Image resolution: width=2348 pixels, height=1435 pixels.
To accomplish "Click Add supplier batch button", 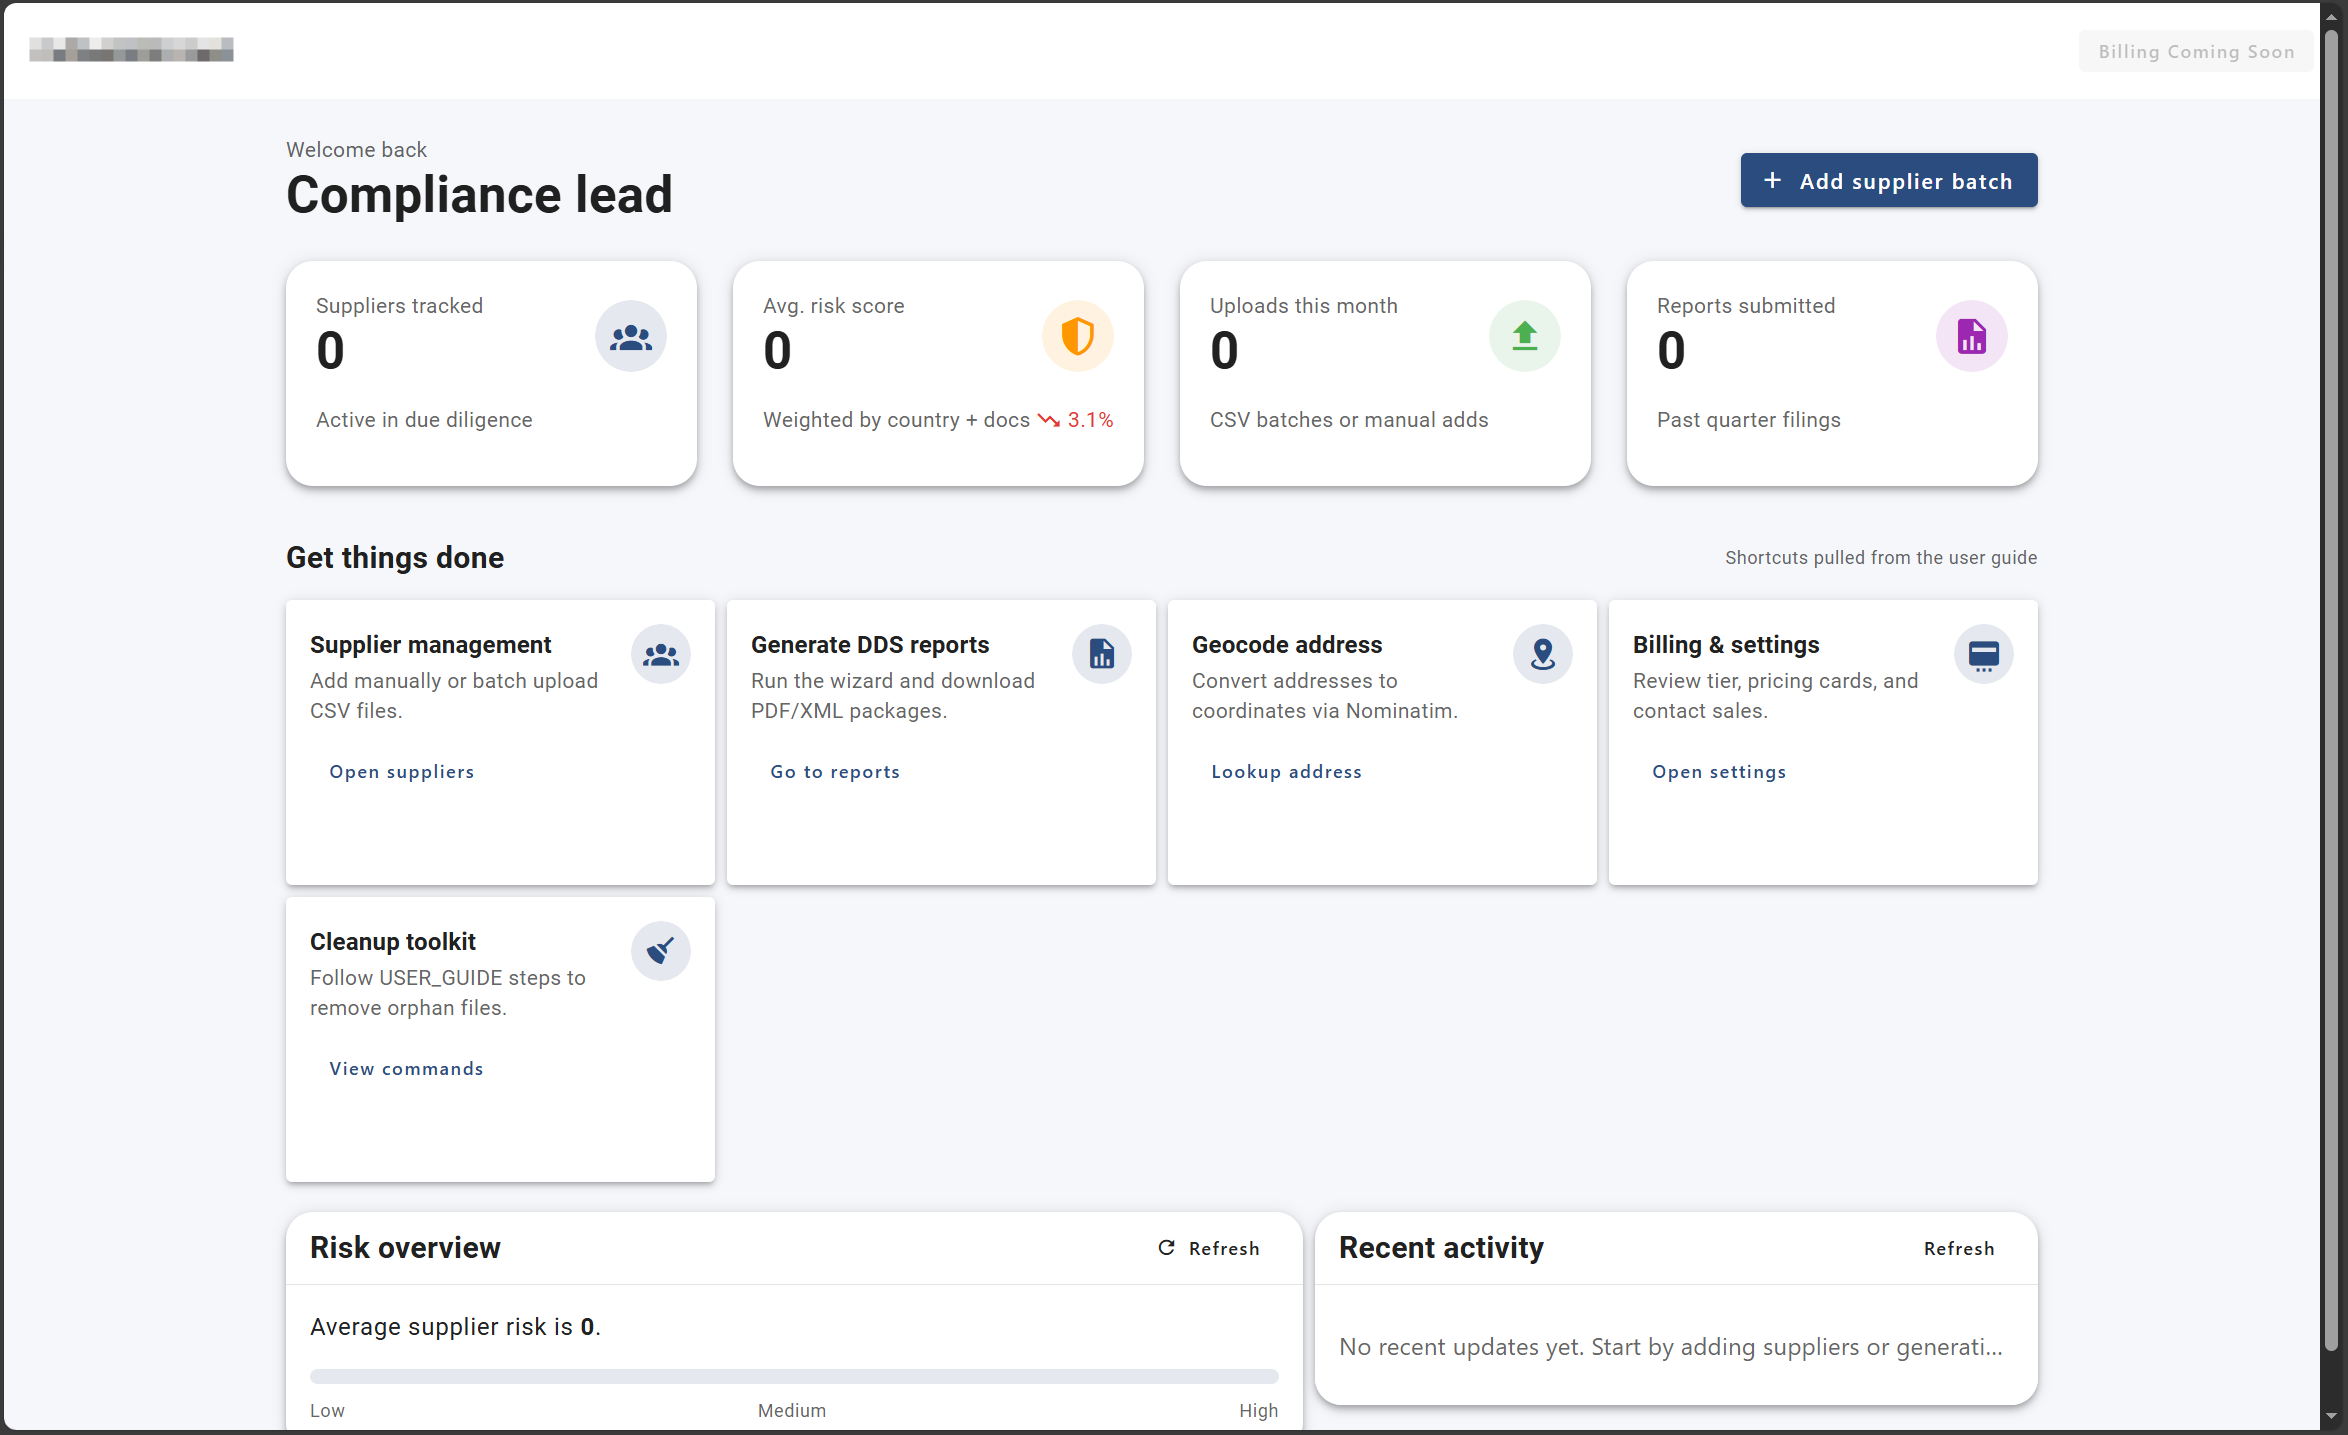I will tap(1888, 181).
